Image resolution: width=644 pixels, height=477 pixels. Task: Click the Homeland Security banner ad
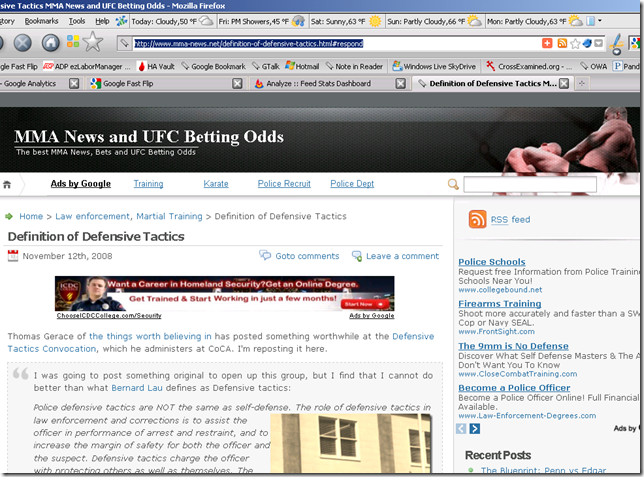[225, 293]
